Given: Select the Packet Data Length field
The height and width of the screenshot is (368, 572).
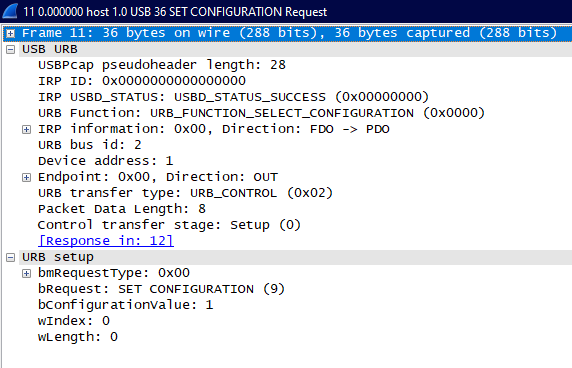Looking at the screenshot, I should [x=122, y=209].
